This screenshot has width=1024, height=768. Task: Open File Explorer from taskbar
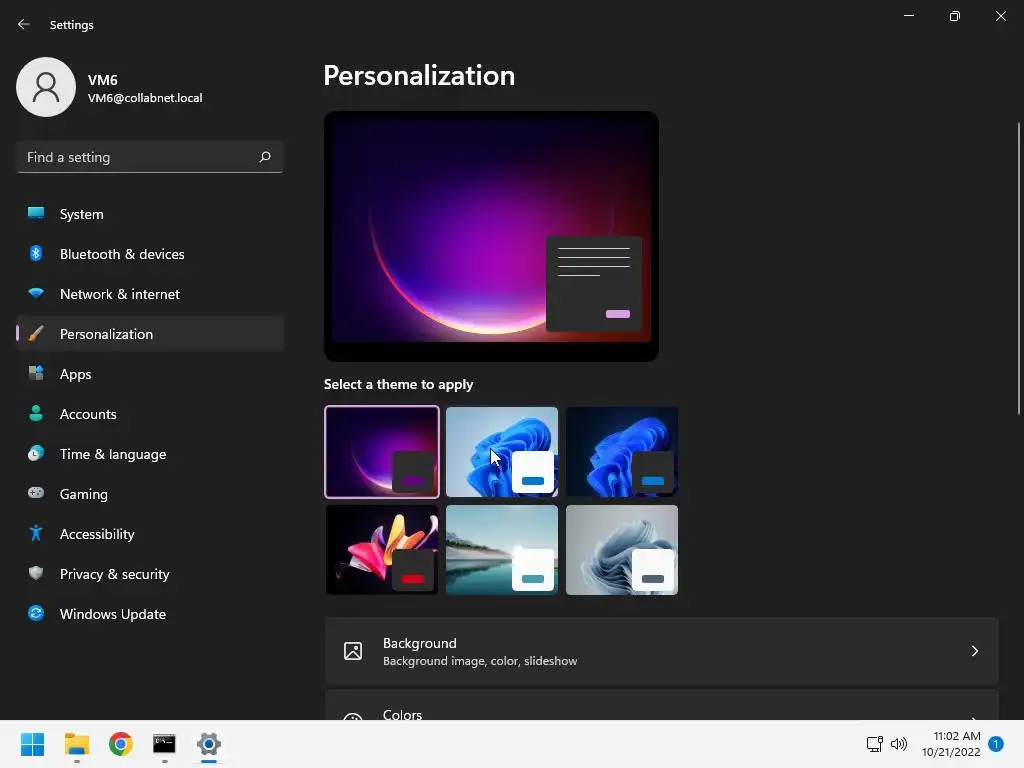tap(76, 744)
